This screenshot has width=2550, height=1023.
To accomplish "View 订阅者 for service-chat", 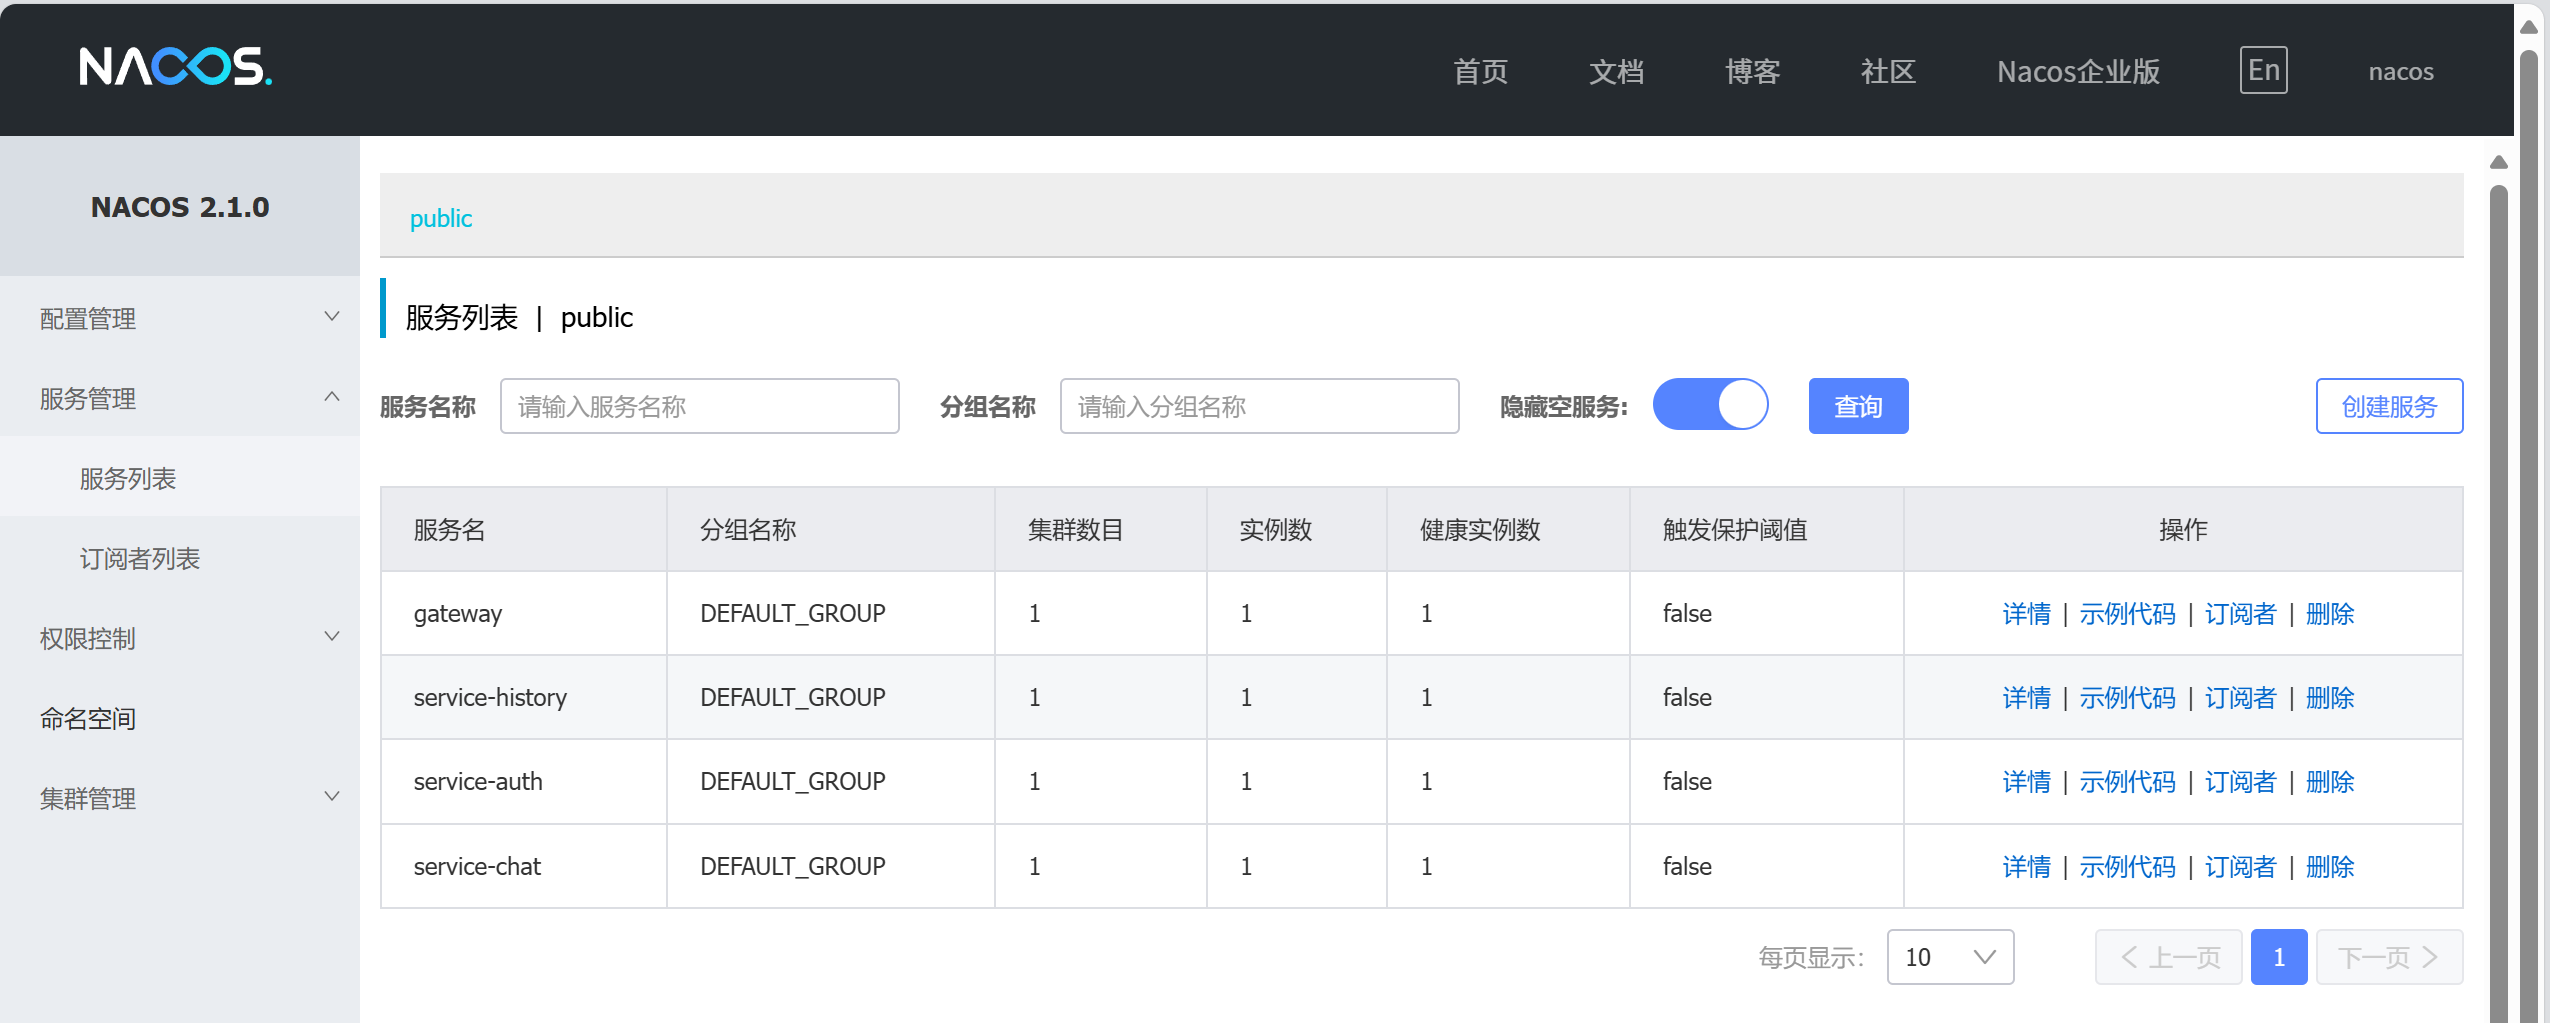I will click(x=2240, y=866).
